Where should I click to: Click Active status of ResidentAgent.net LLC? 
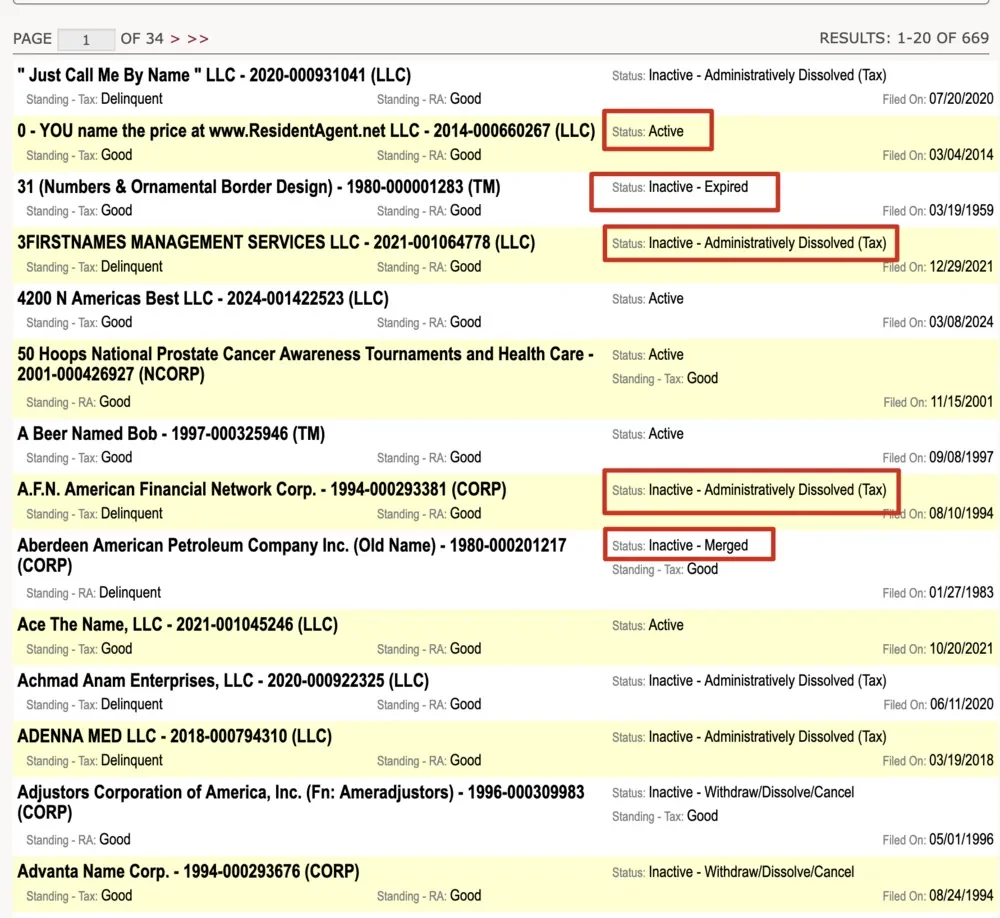point(666,131)
